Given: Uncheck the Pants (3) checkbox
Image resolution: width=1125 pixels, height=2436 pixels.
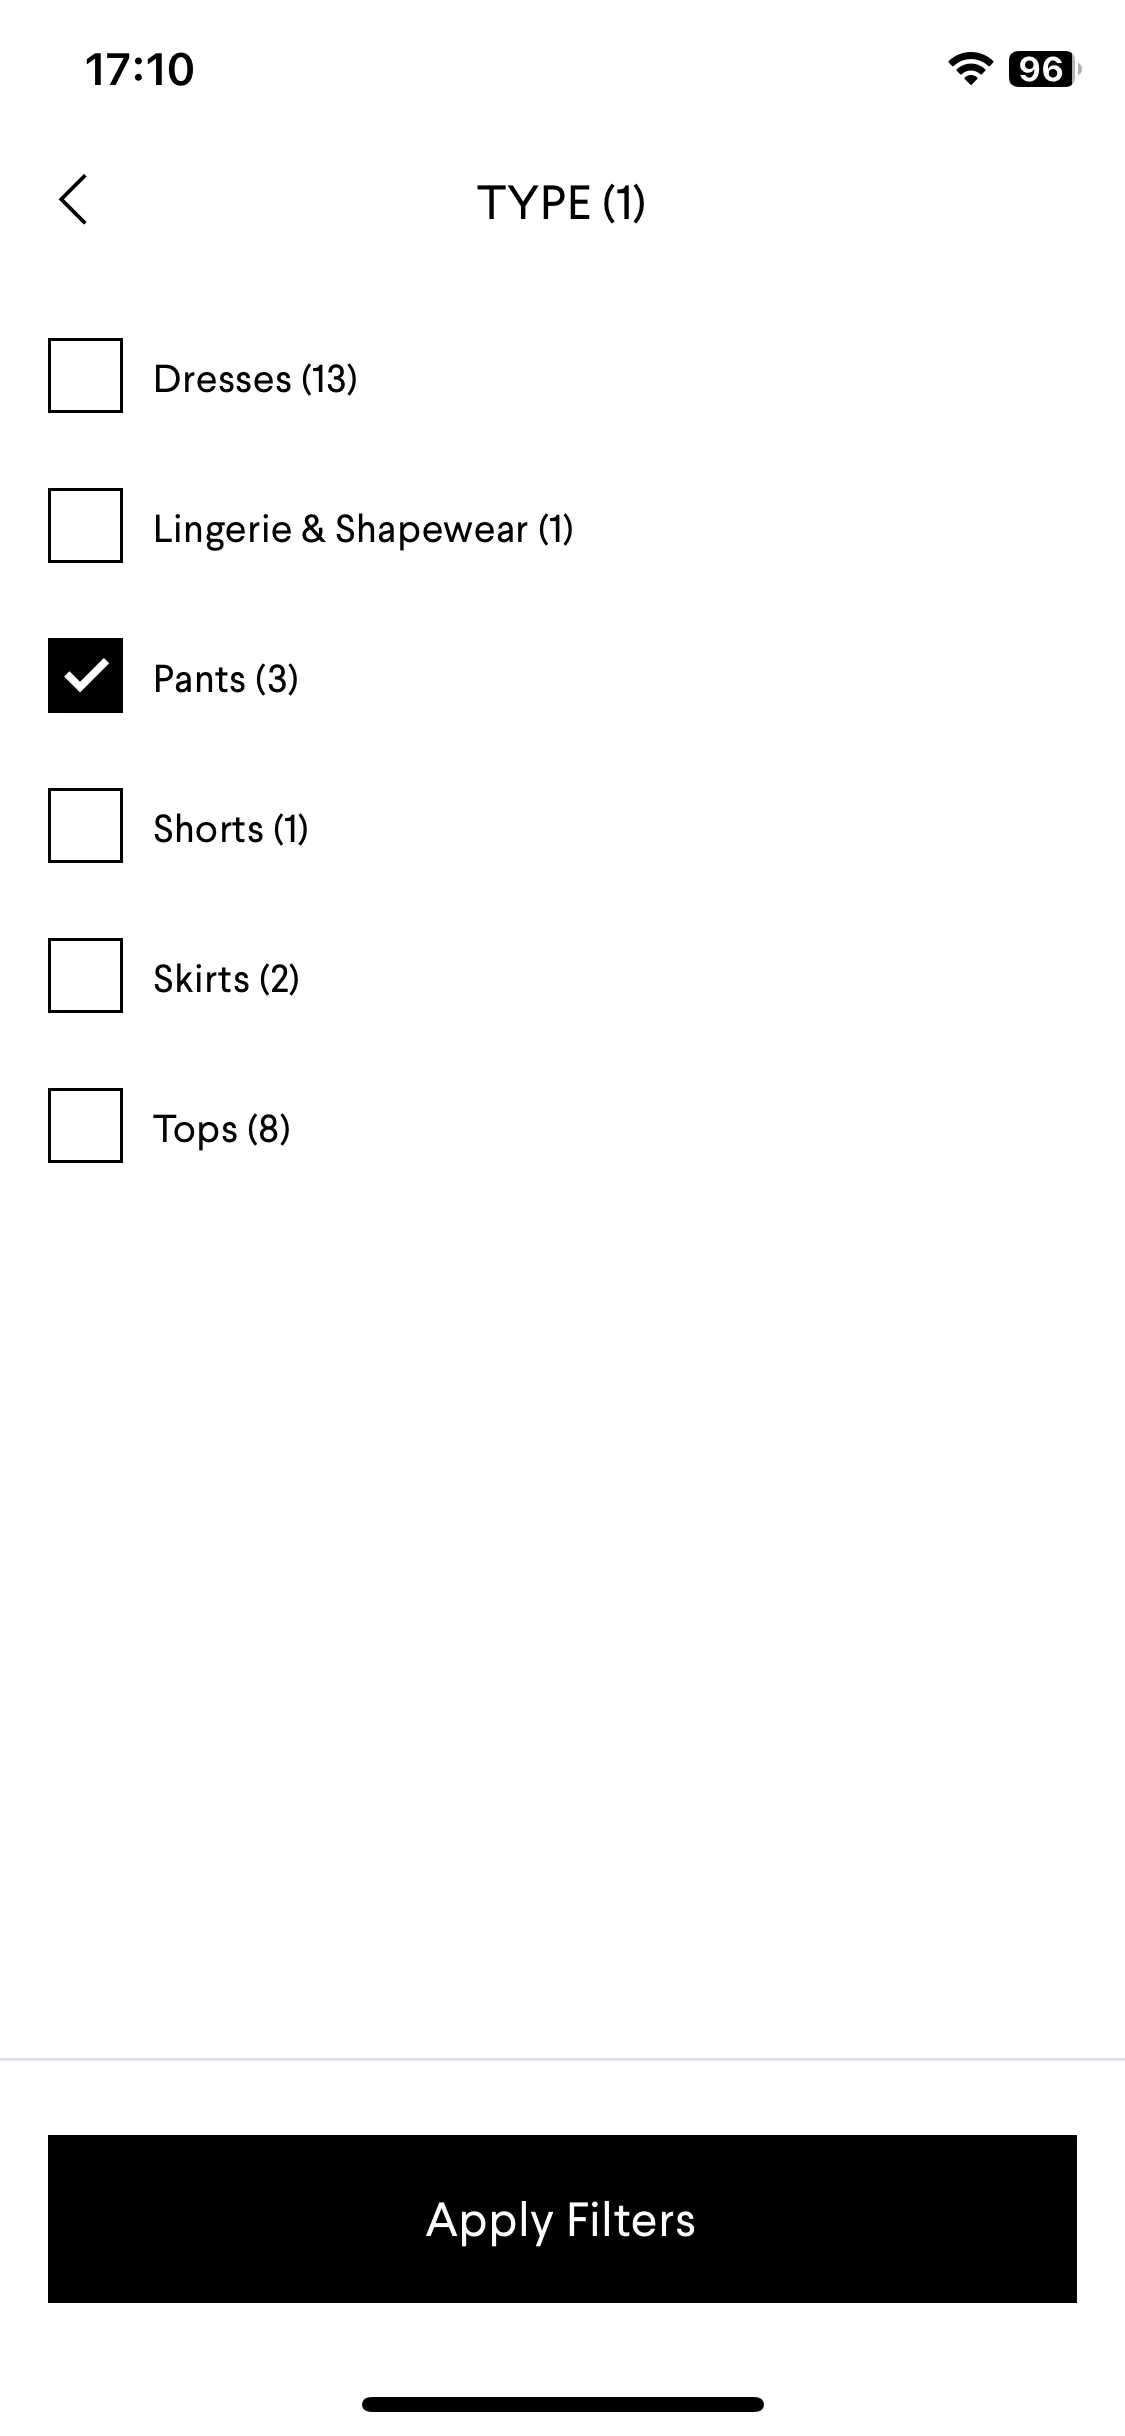Looking at the screenshot, I should click(85, 676).
